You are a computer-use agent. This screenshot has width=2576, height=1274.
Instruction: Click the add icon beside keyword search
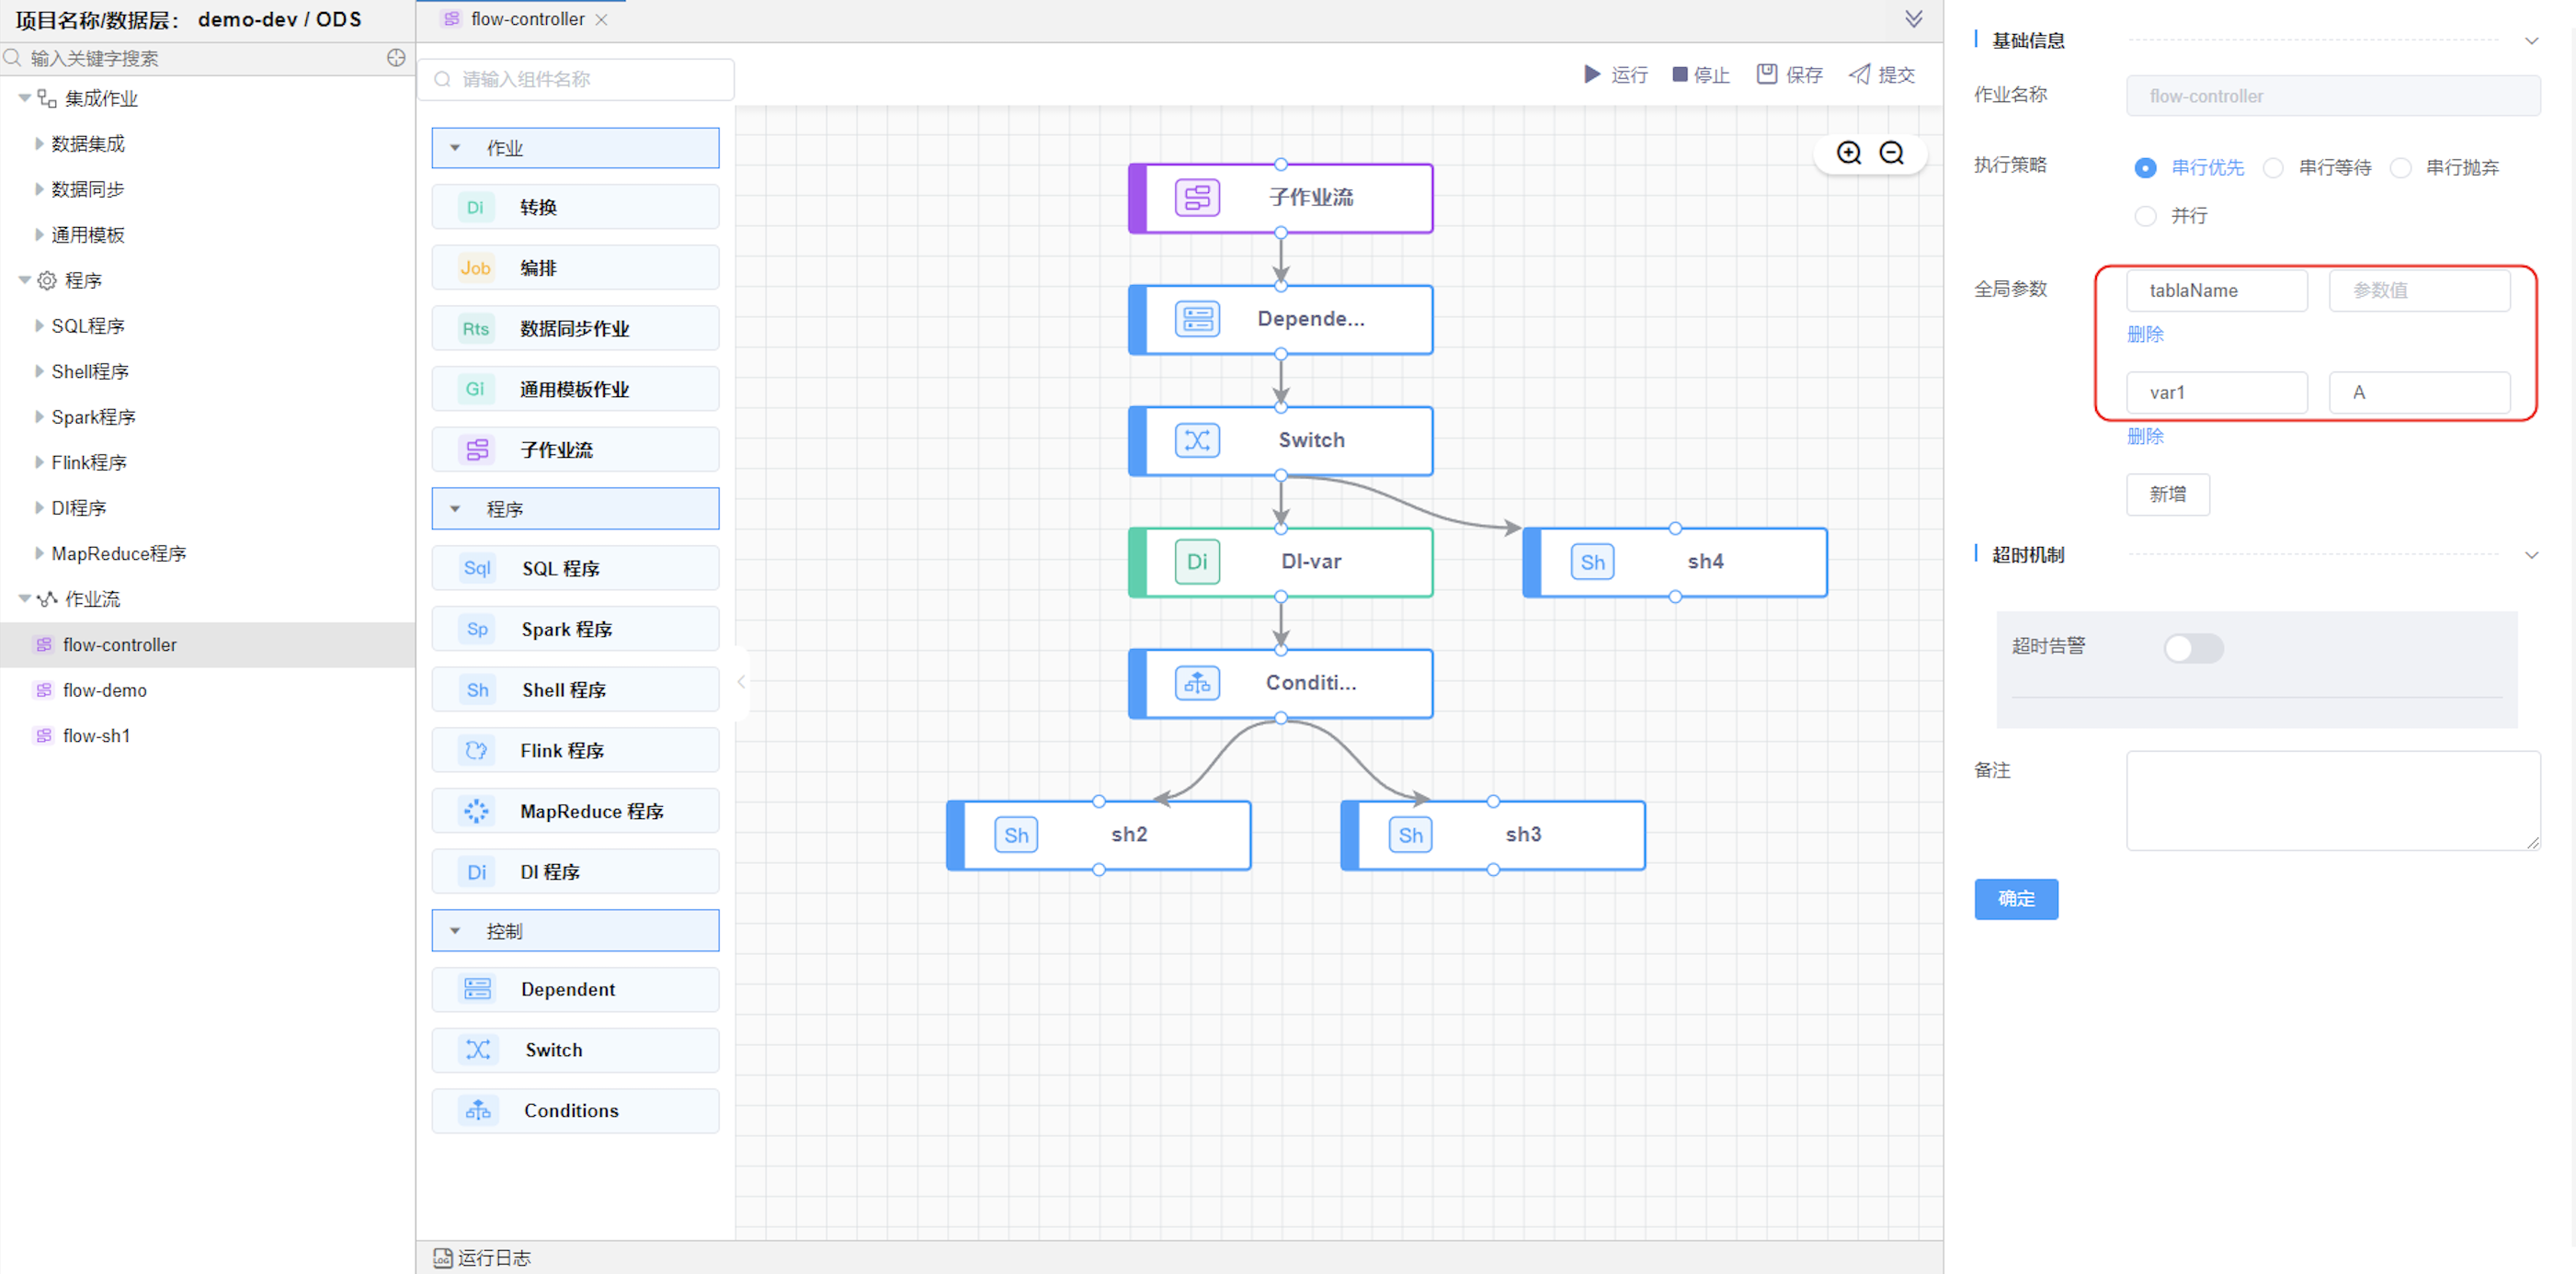(396, 58)
